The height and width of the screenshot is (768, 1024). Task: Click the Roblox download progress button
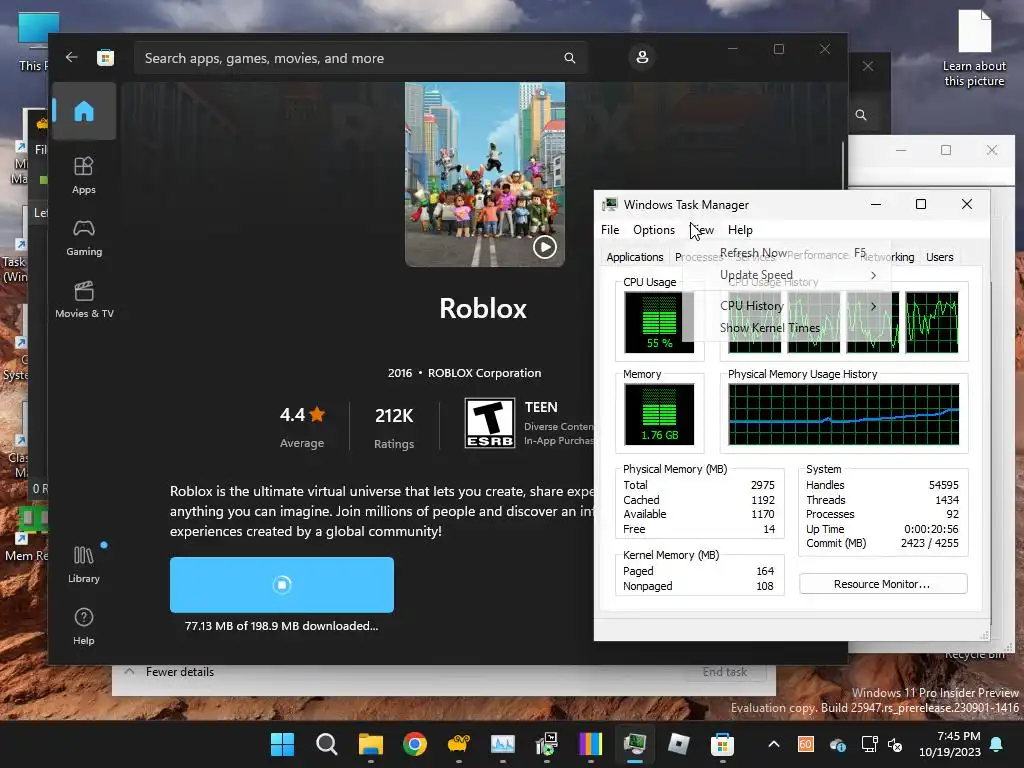point(281,584)
